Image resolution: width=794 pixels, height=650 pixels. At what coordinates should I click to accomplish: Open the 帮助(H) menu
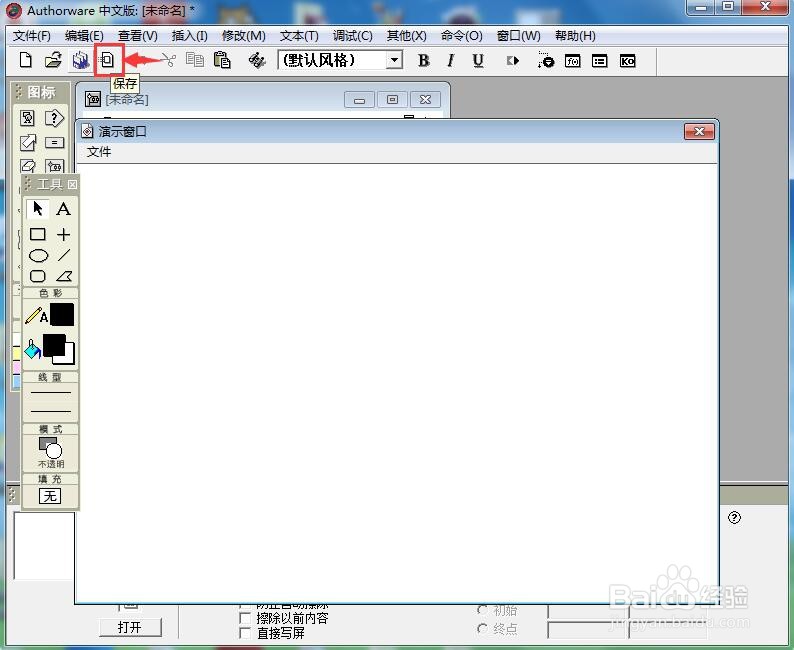[575, 36]
